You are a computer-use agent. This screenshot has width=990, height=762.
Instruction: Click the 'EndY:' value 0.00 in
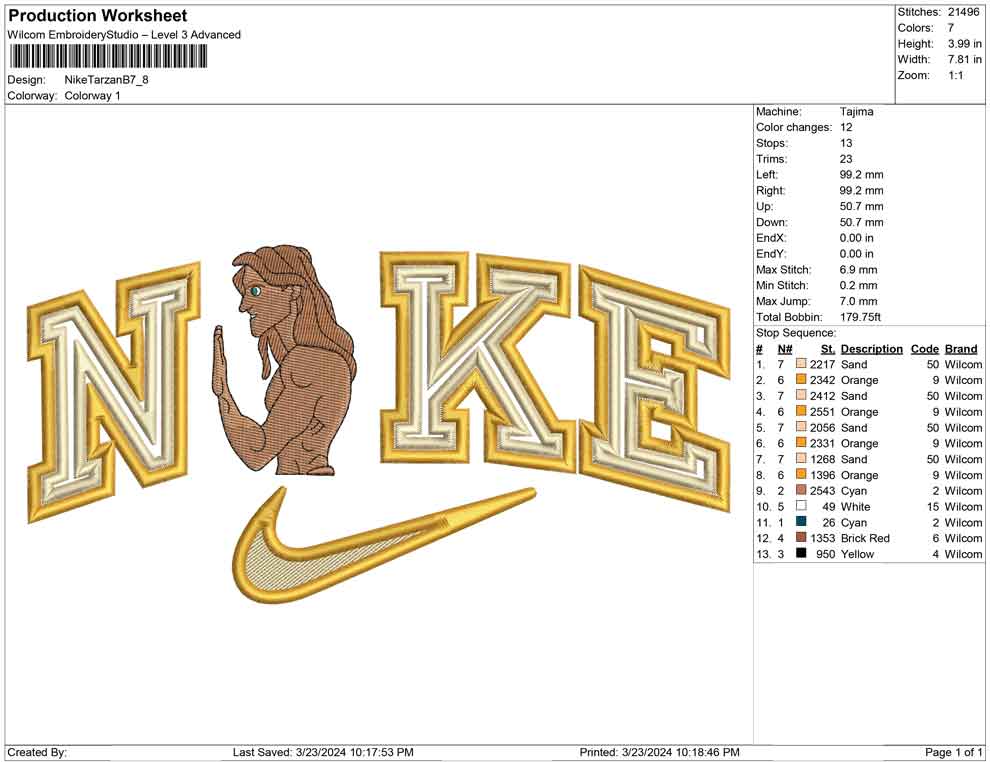857,253
